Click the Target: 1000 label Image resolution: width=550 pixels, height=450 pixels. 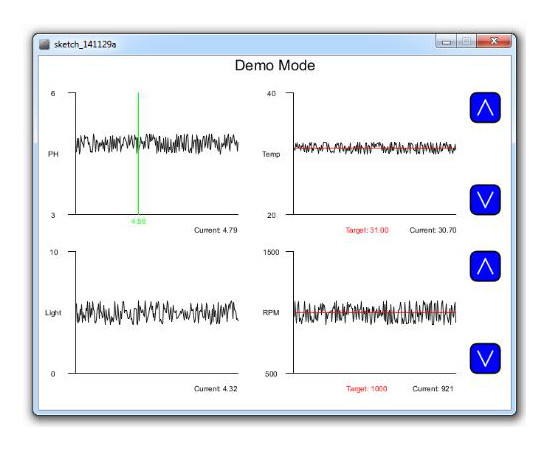[x=367, y=389]
